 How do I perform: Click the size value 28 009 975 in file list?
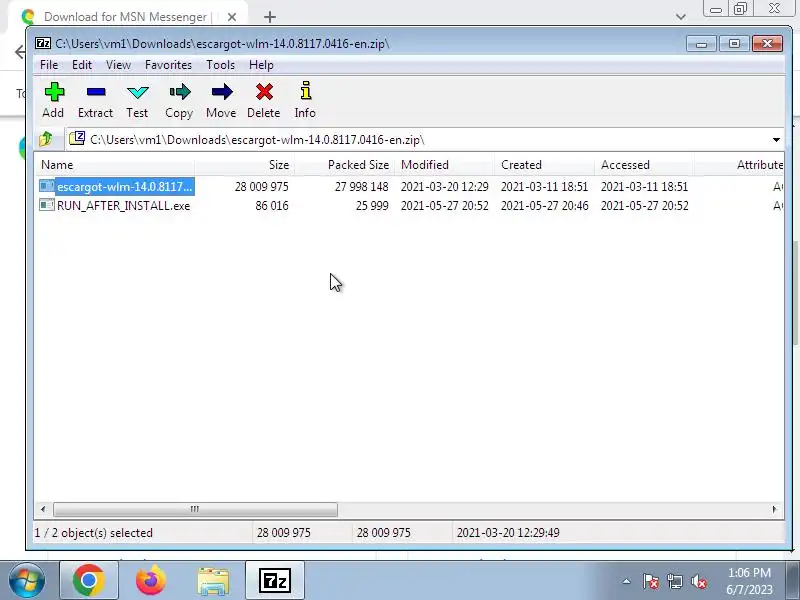pyautogui.click(x=261, y=187)
